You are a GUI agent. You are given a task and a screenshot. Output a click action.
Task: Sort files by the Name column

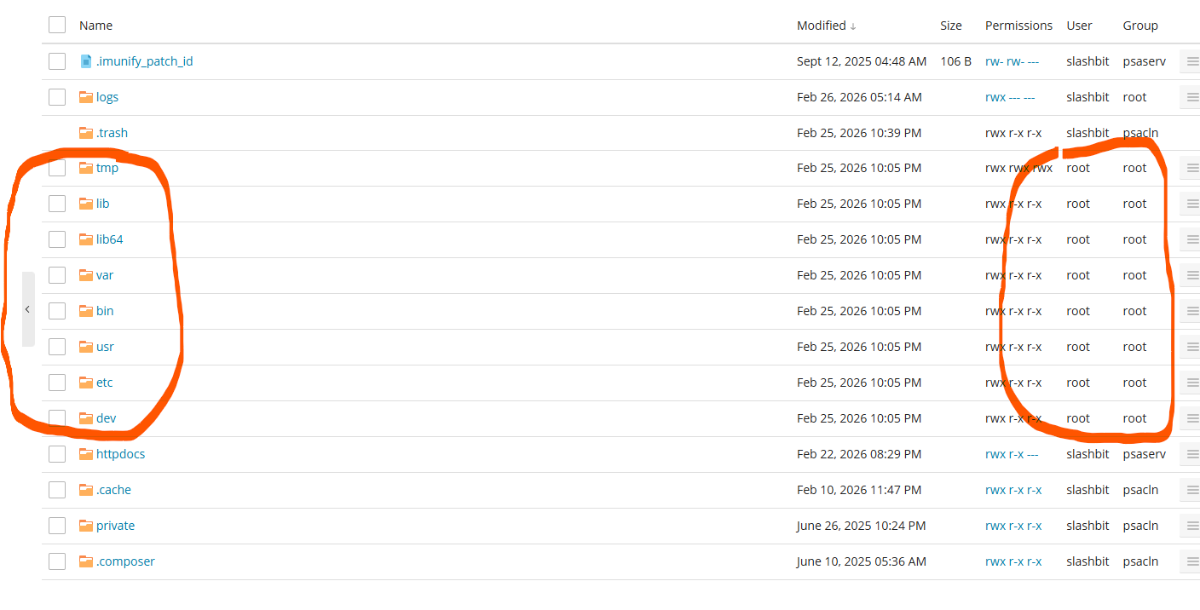(x=96, y=26)
